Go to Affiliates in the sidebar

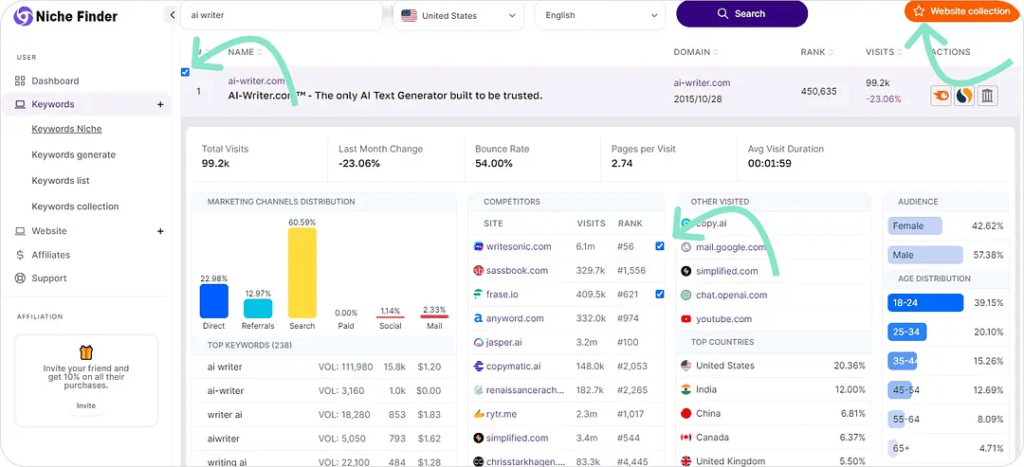[51, 255]
